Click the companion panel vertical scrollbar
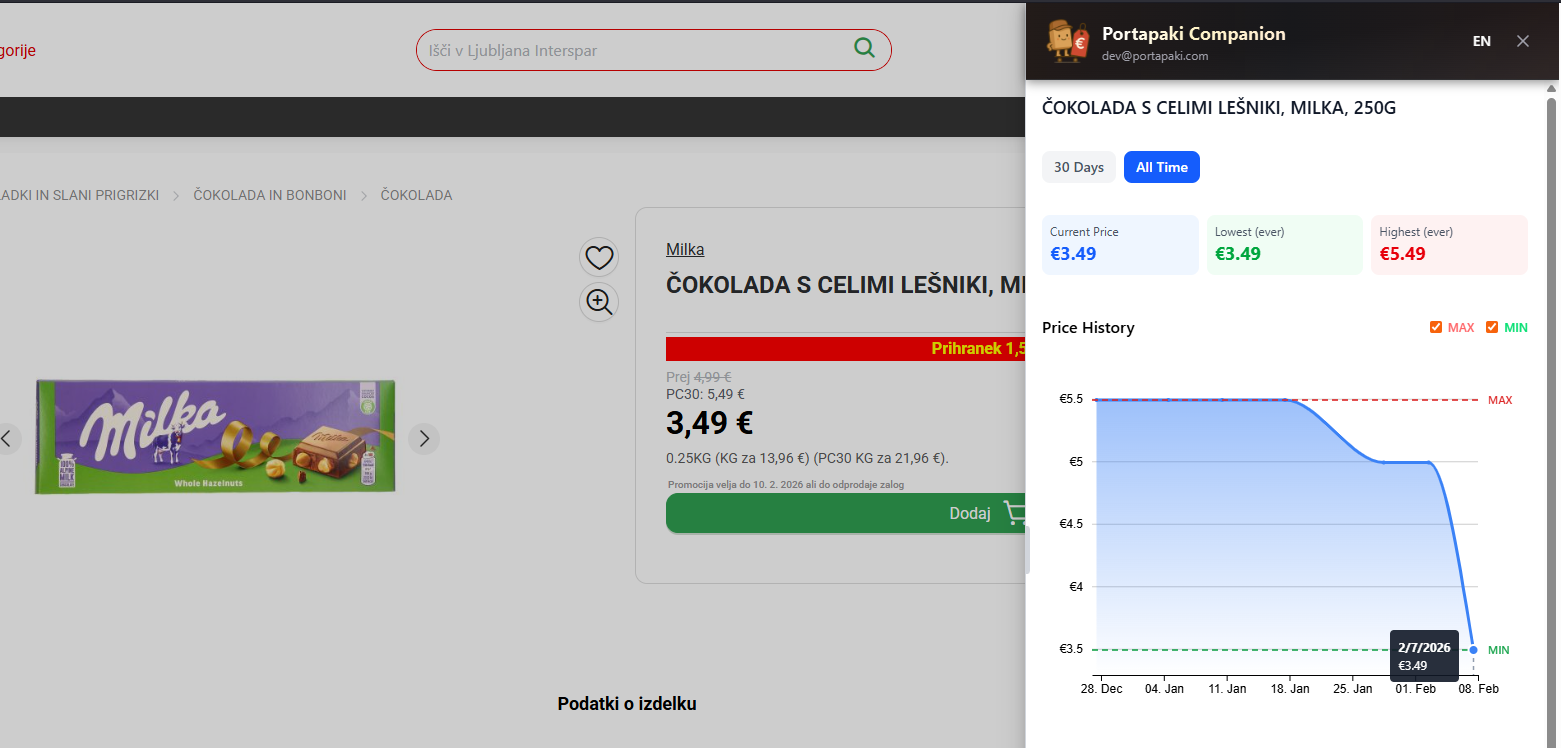 click(1552, 420)
